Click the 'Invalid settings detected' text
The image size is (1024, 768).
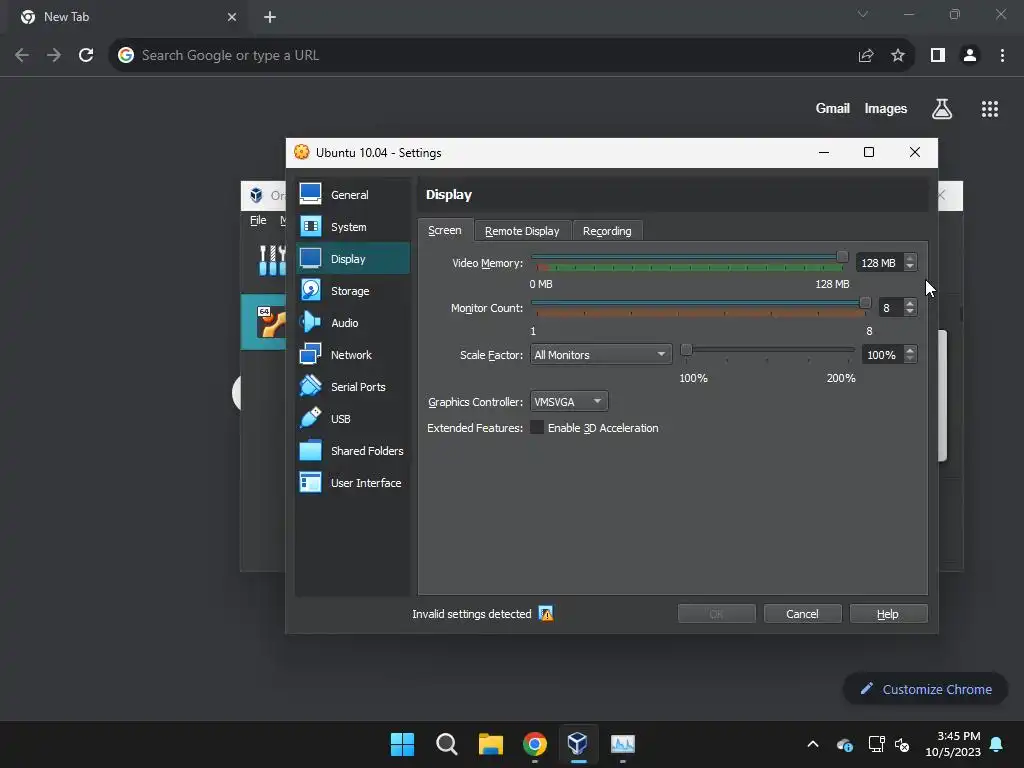coord(472,614)
